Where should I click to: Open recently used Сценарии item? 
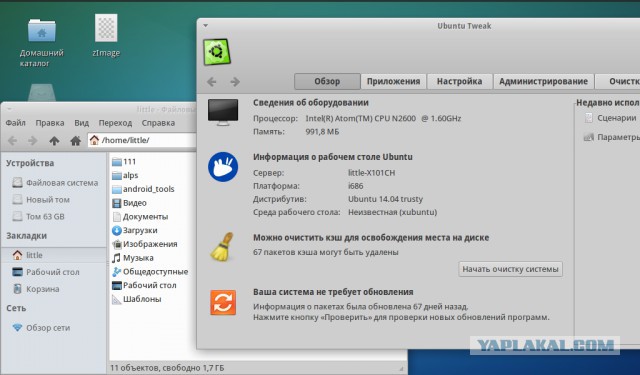click(x=611, y=118)
